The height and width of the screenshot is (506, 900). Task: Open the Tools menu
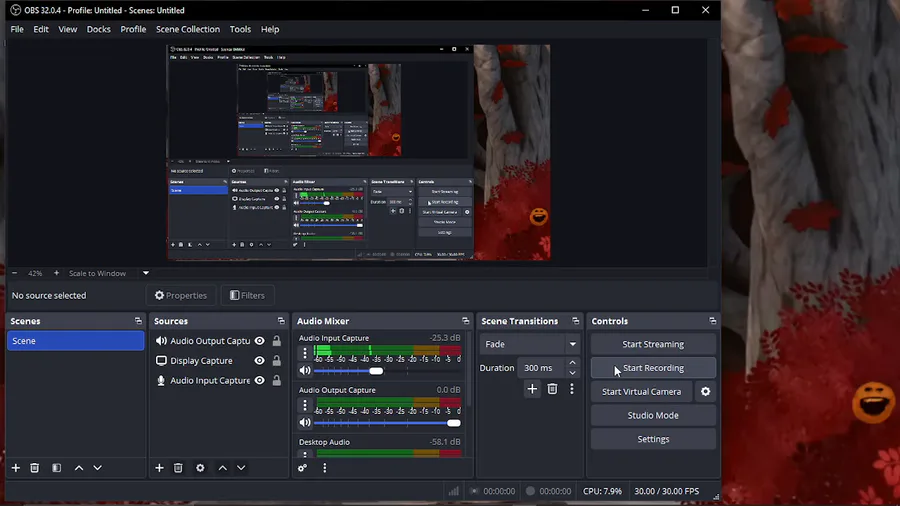pos(240,29)
